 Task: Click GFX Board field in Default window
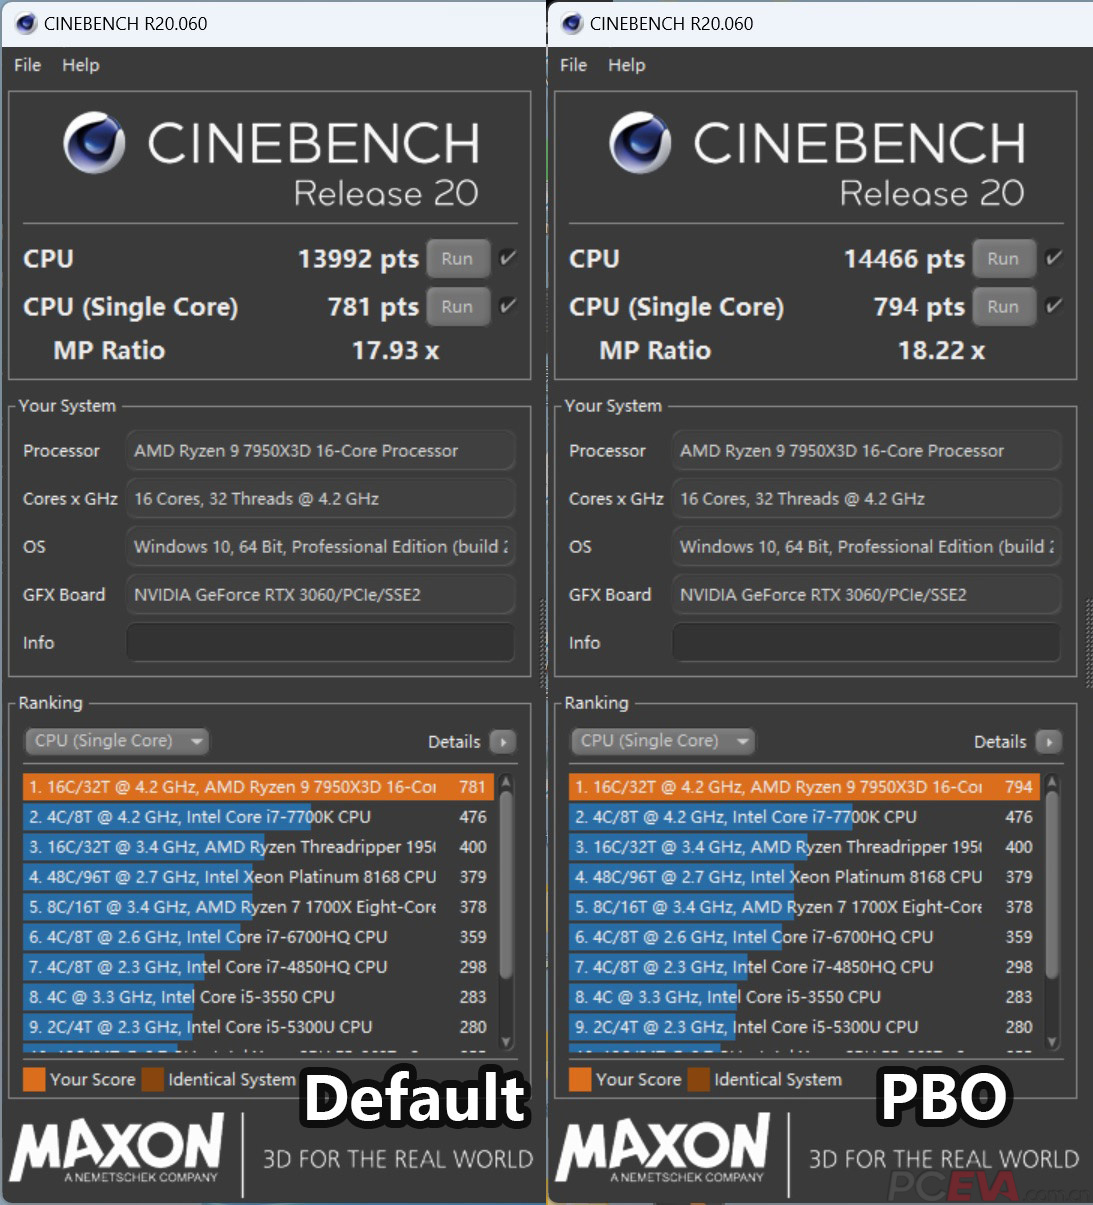click(320, 595)
